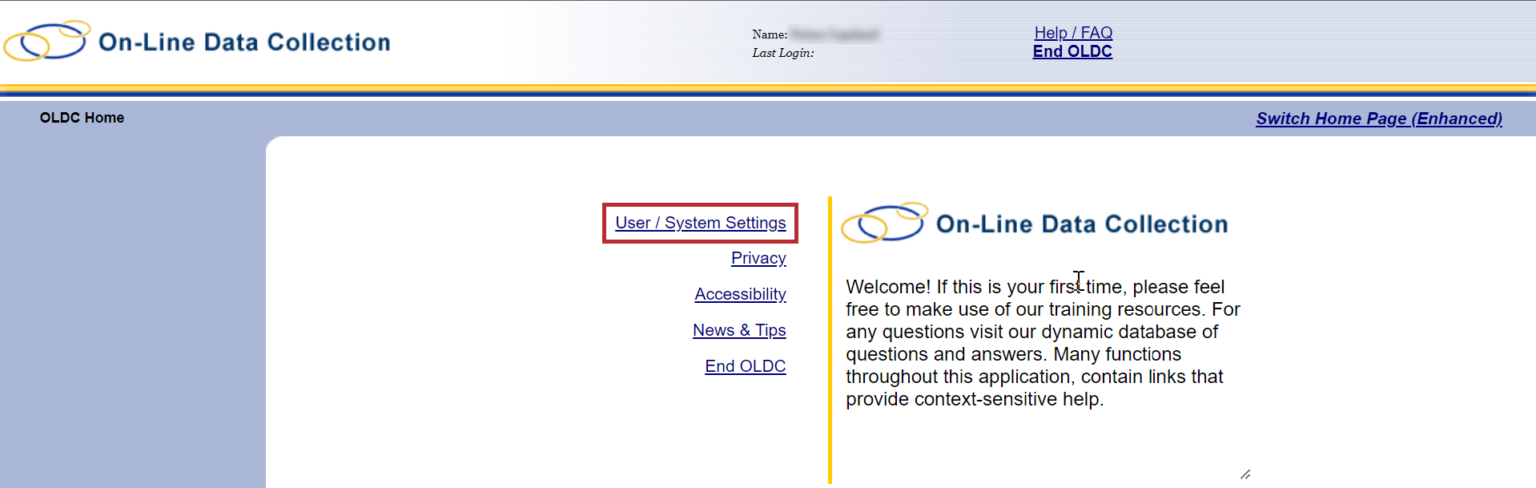The image size is (1536, 488).
Task: Switch Home Page to Enhanced view
Action: click(x=1378, y=119)
